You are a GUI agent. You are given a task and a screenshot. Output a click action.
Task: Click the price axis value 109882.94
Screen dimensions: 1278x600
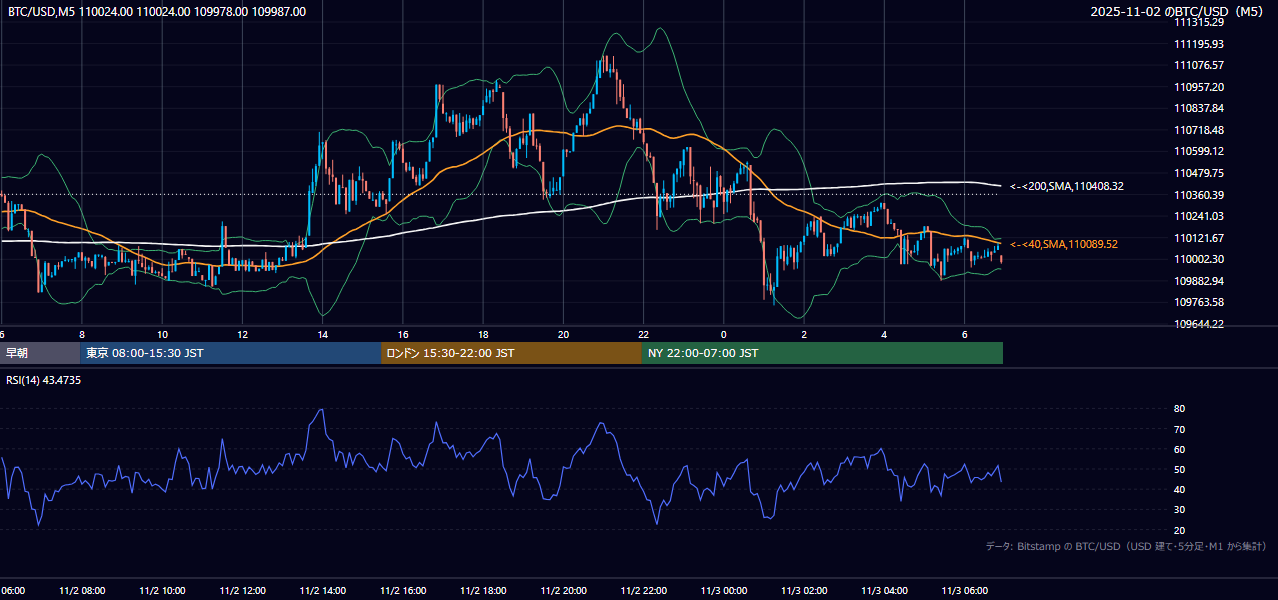[x=1199, y=281]
